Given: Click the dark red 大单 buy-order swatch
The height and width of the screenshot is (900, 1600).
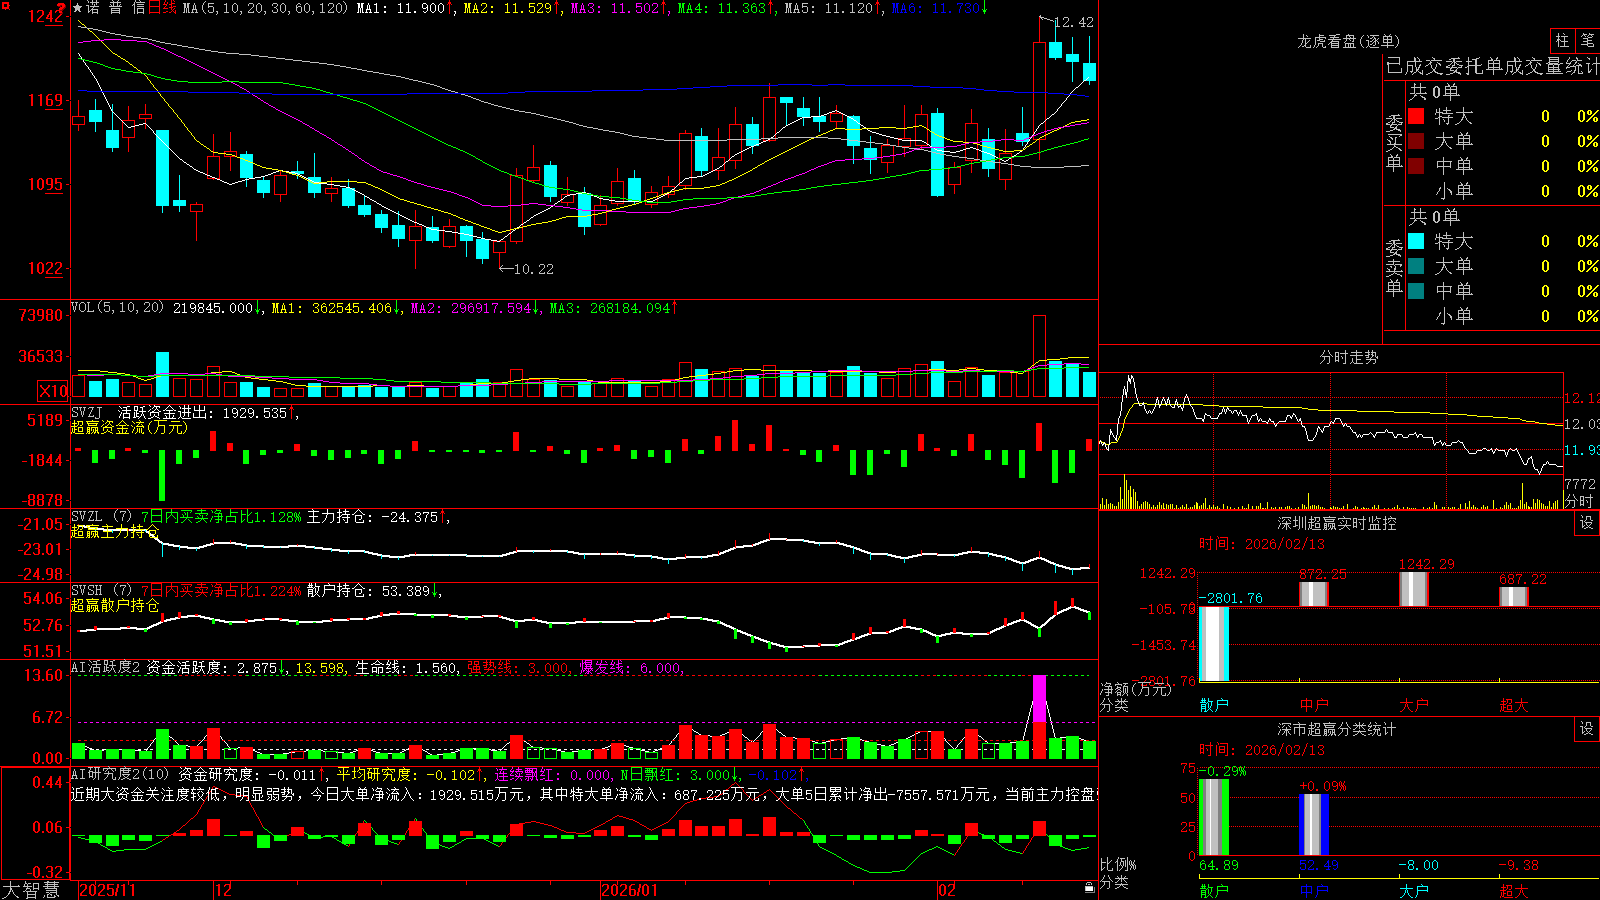Looking at the screenshot, I should pos(1416,141).
